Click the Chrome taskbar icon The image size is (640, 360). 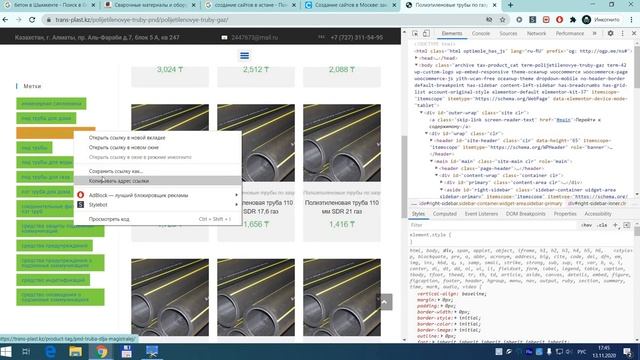101,352
